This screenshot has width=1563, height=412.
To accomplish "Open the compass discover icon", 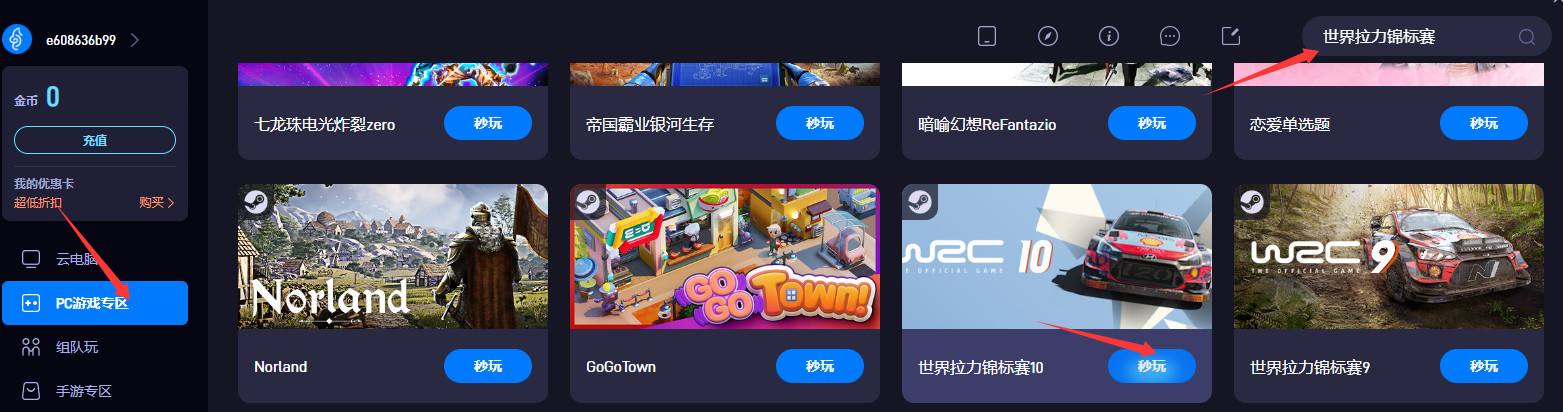I will point(1047,36).
